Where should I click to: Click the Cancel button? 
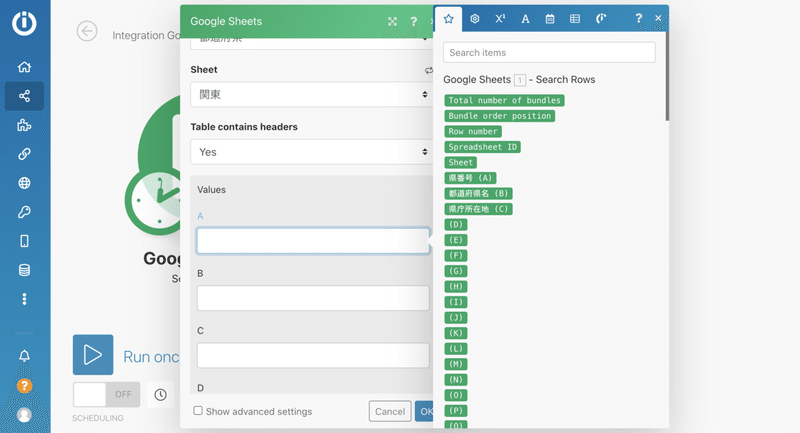[x=389, y=411]
